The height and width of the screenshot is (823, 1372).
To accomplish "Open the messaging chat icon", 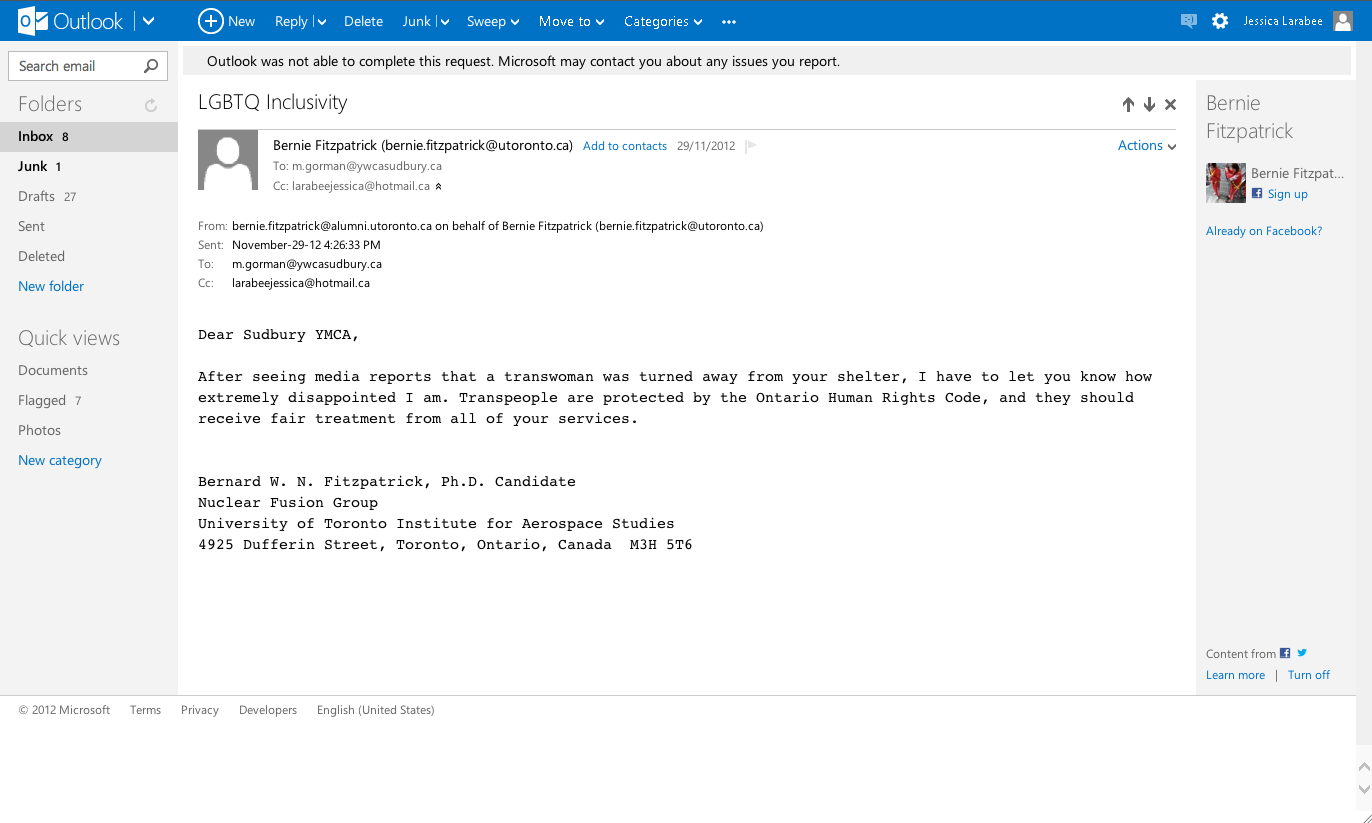I will pos(1188,21).
